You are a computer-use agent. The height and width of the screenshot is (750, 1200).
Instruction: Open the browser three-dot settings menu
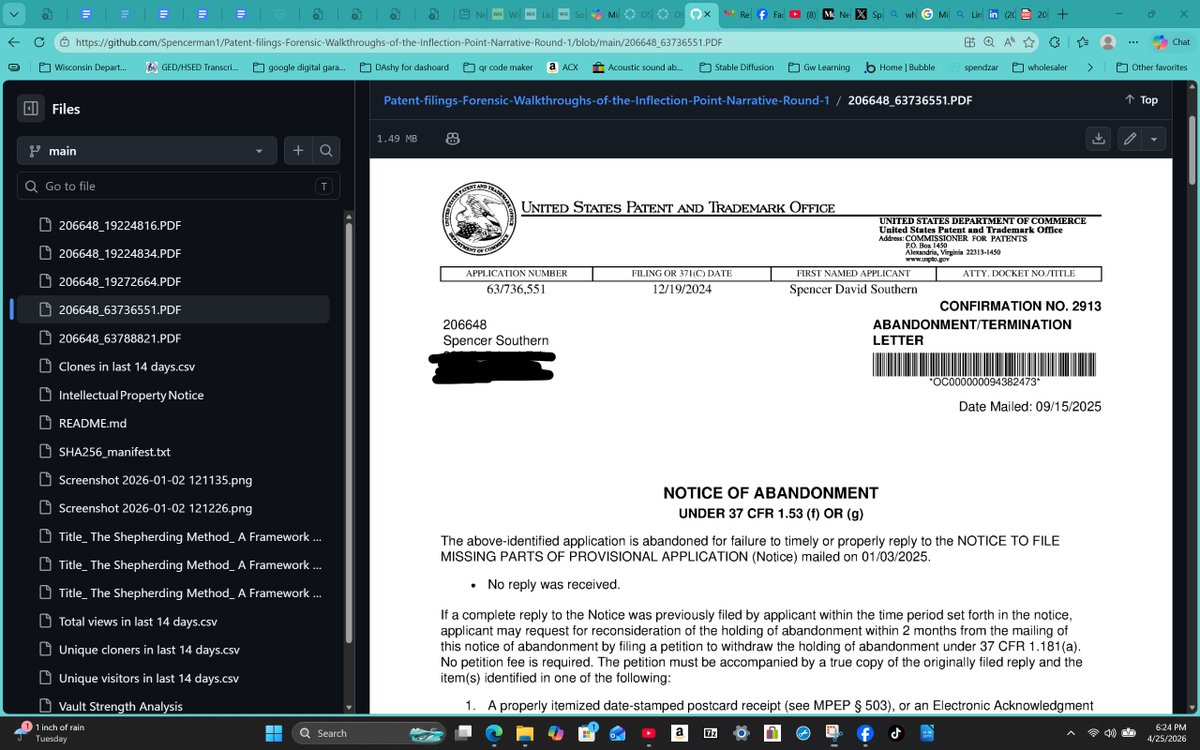pyautogui.click(x=1134, y=43)
